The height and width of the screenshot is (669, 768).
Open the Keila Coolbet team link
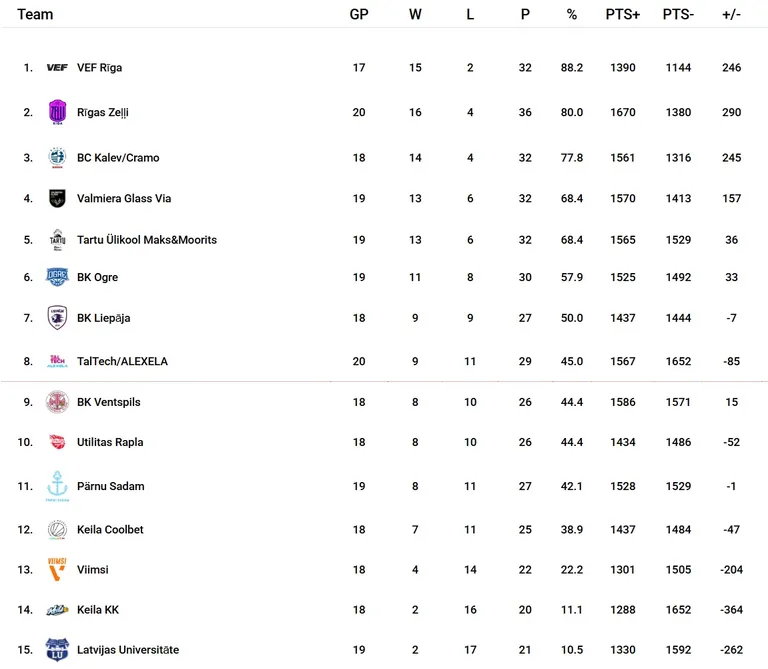[110, 529]
